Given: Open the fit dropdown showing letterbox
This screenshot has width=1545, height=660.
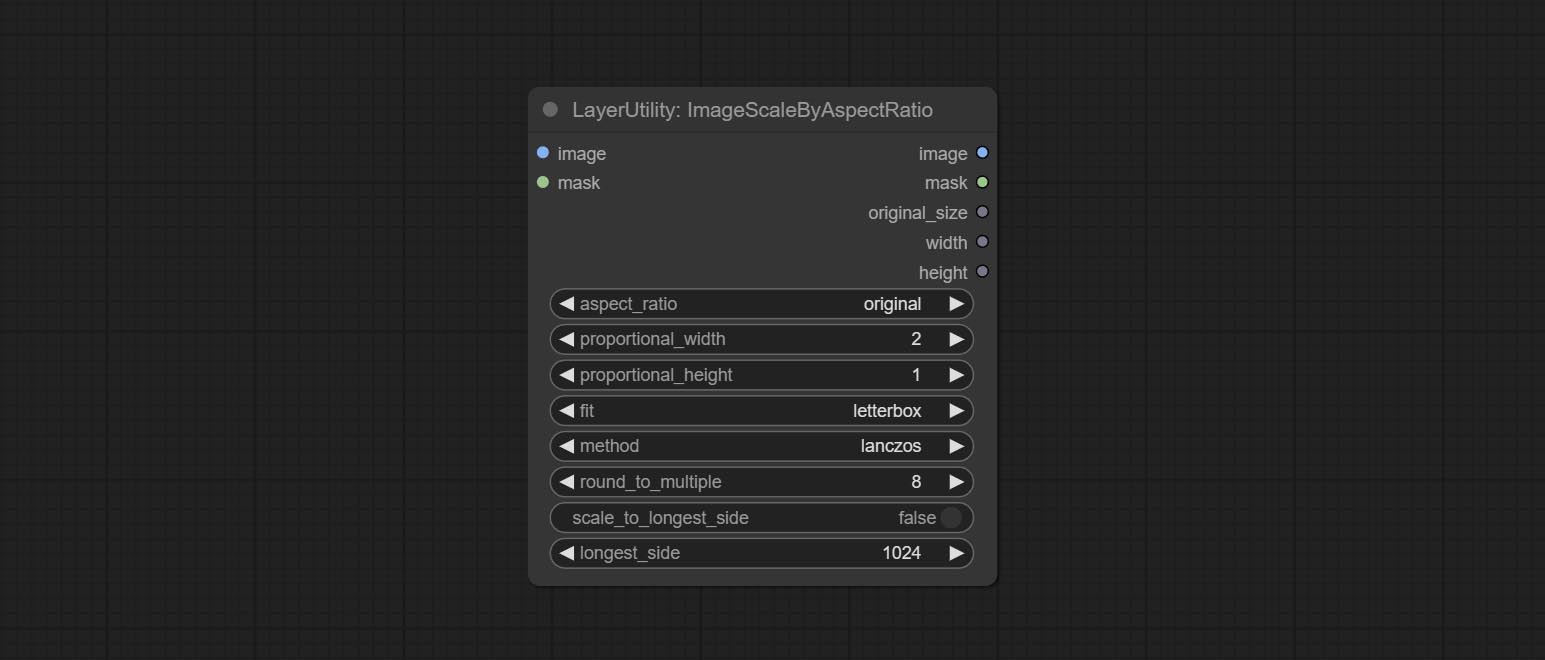Looking at the screenshot, I should [x=761, y=411].
